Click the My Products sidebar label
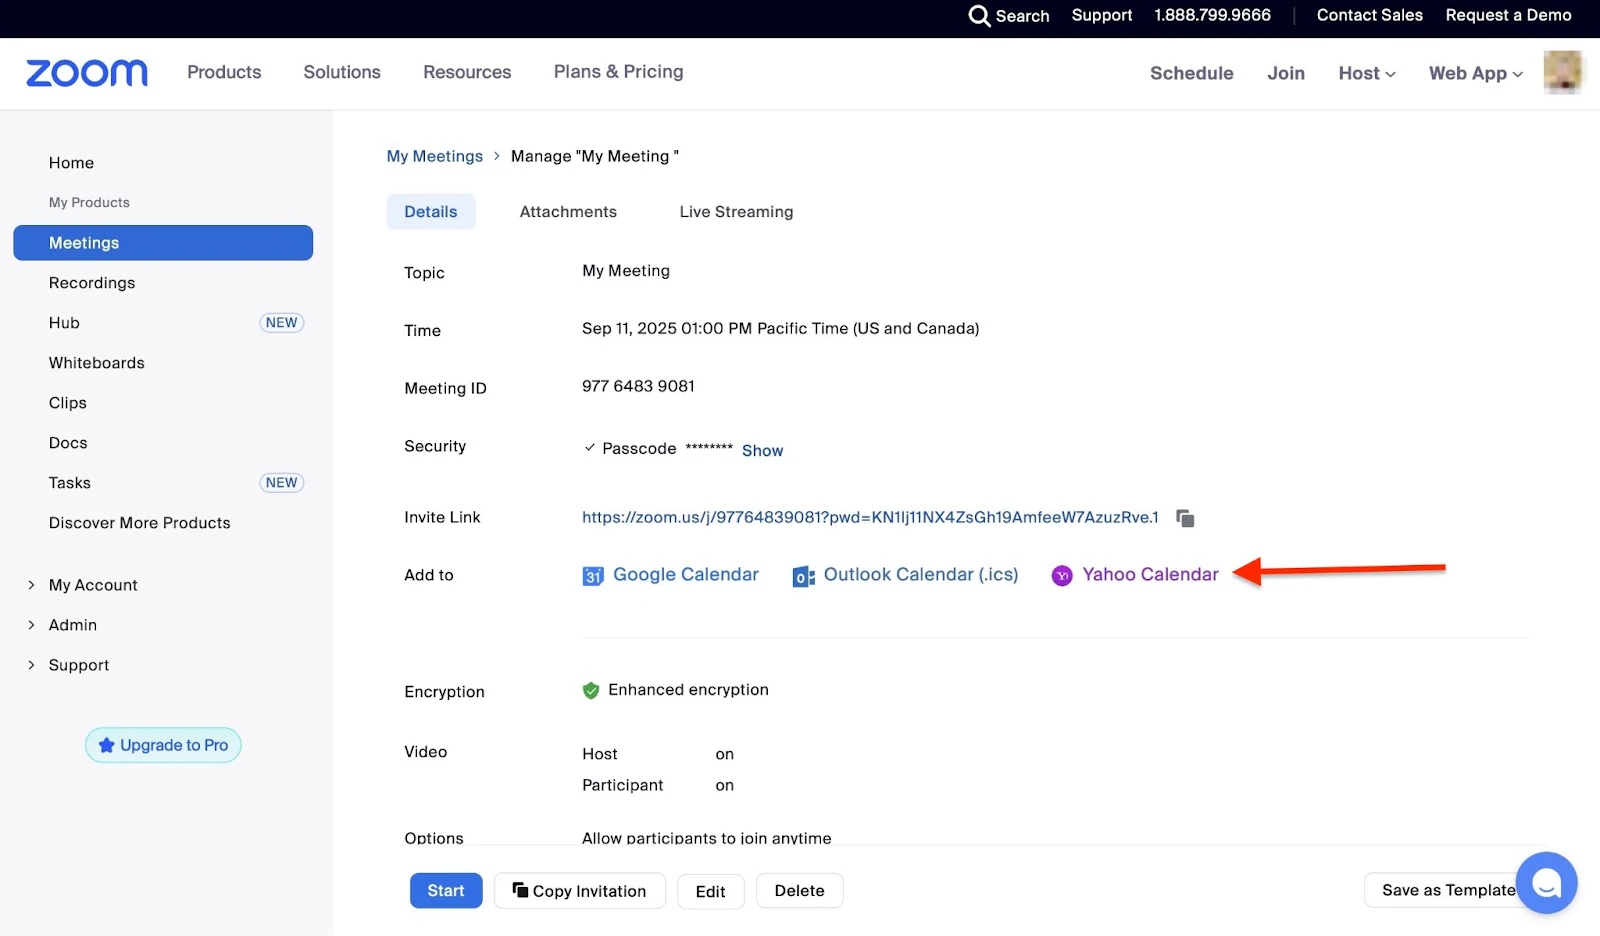This screenshot has width=1600, height=936. (89, 202)
